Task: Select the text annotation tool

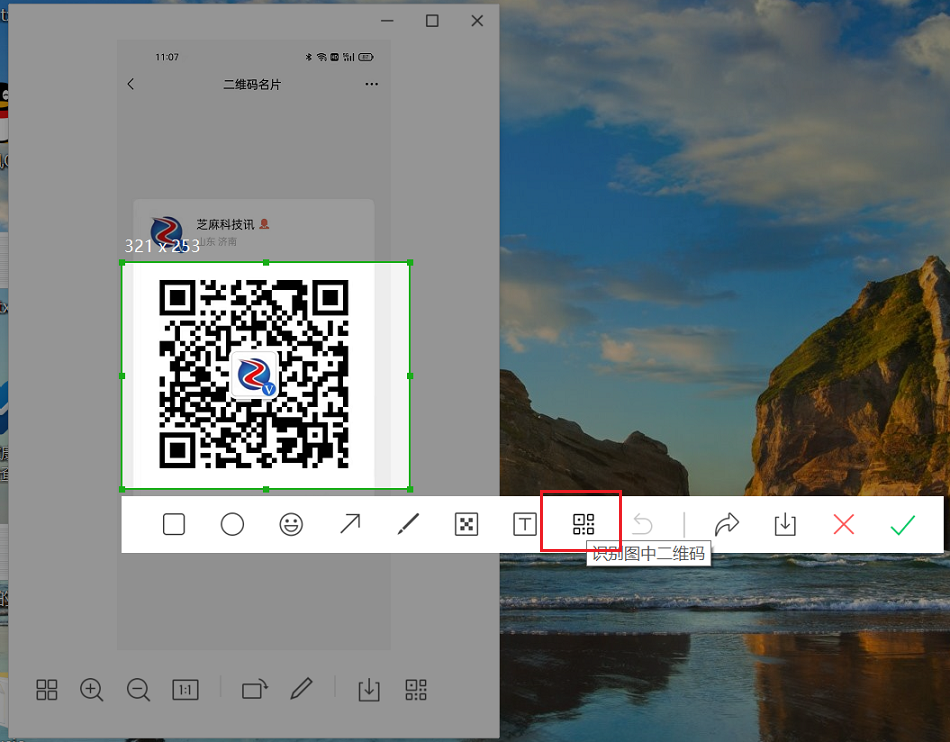Action: (525, 524)
